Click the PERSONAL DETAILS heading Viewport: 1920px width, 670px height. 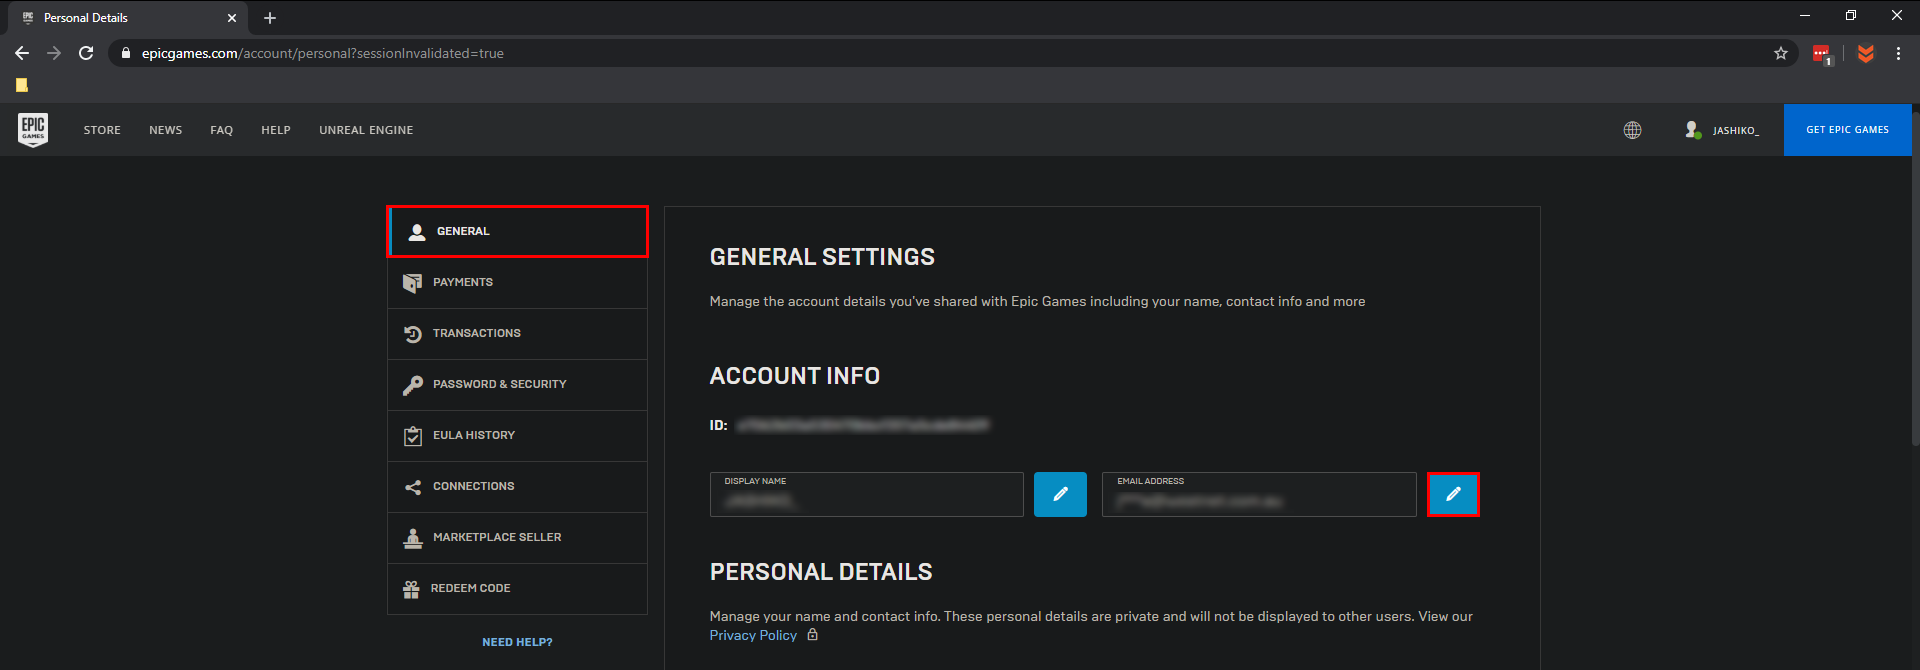(821, 572)
